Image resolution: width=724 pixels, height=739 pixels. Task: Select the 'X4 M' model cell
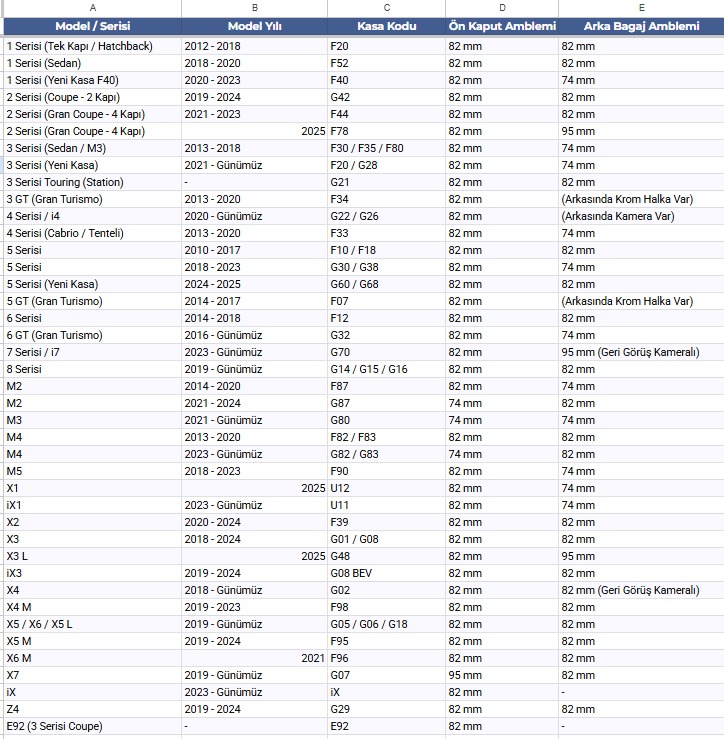tap(92, 607)
